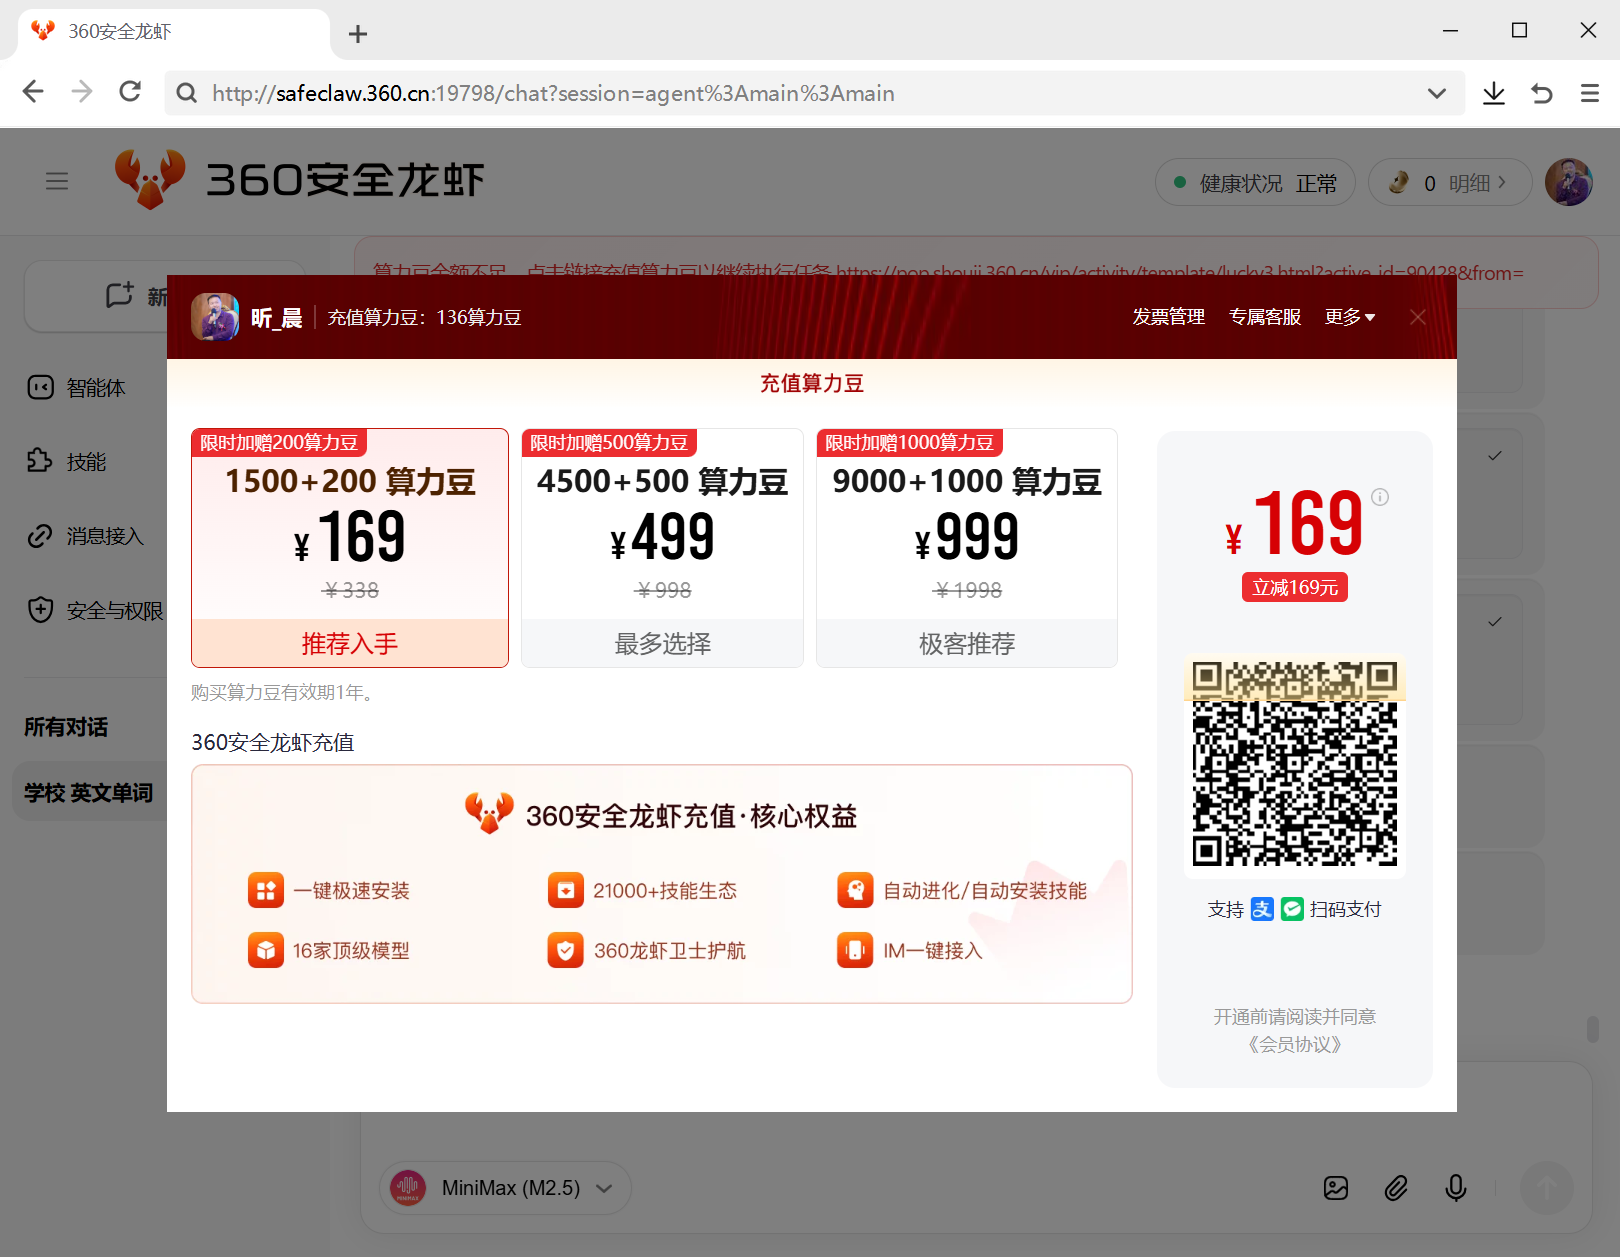Click the 所有对话 heading
The width and height of the screenshot is (1620, 1257).
coord(66,727)
